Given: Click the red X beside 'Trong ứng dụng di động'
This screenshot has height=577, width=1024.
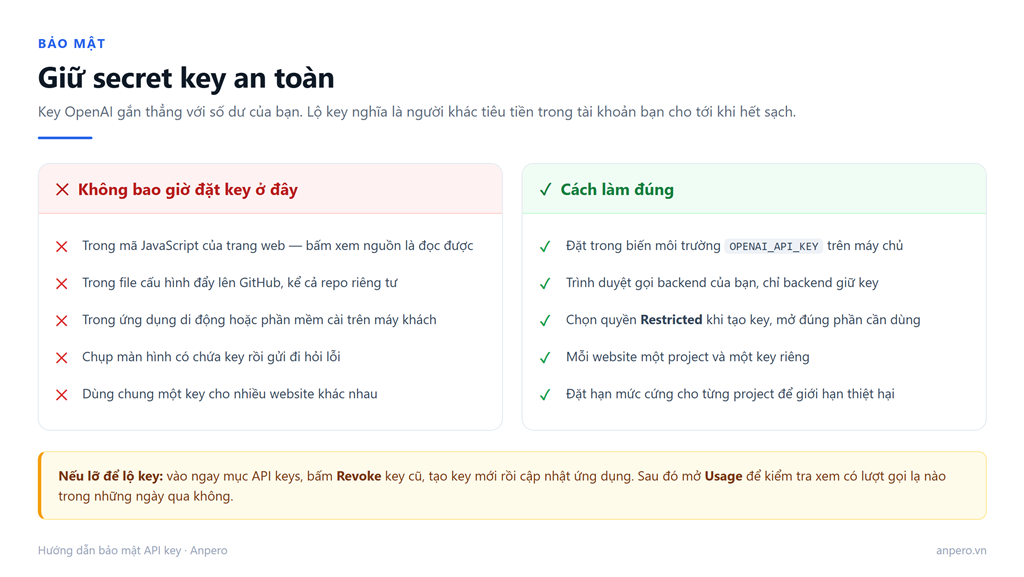Looking at the screenshot, I should pyautogui.click(x=61, y=321).
